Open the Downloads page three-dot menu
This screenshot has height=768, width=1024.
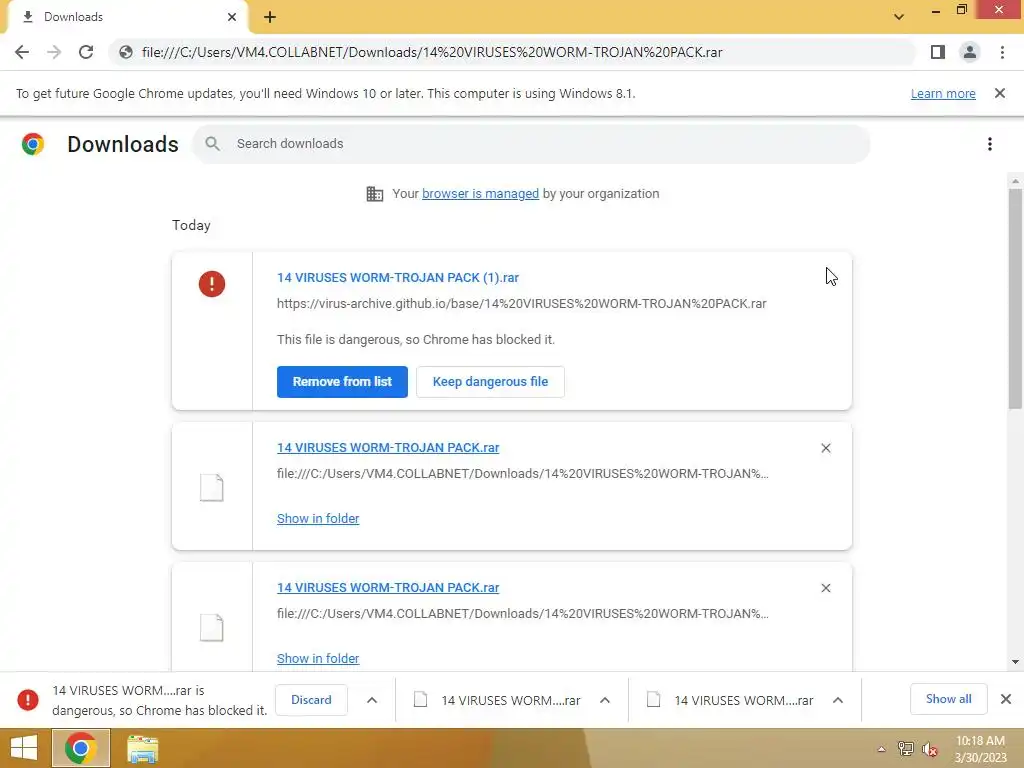click(990, 144)
